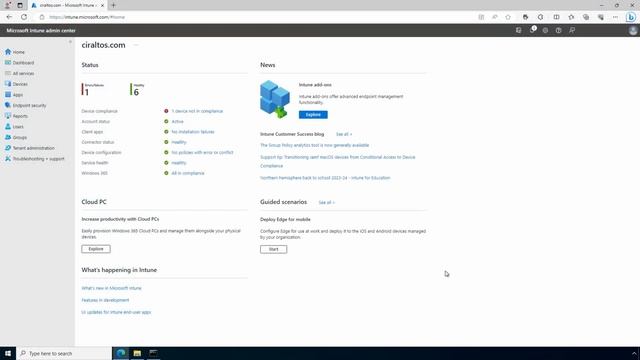Open the feedback icon in the header

(572, 30)
